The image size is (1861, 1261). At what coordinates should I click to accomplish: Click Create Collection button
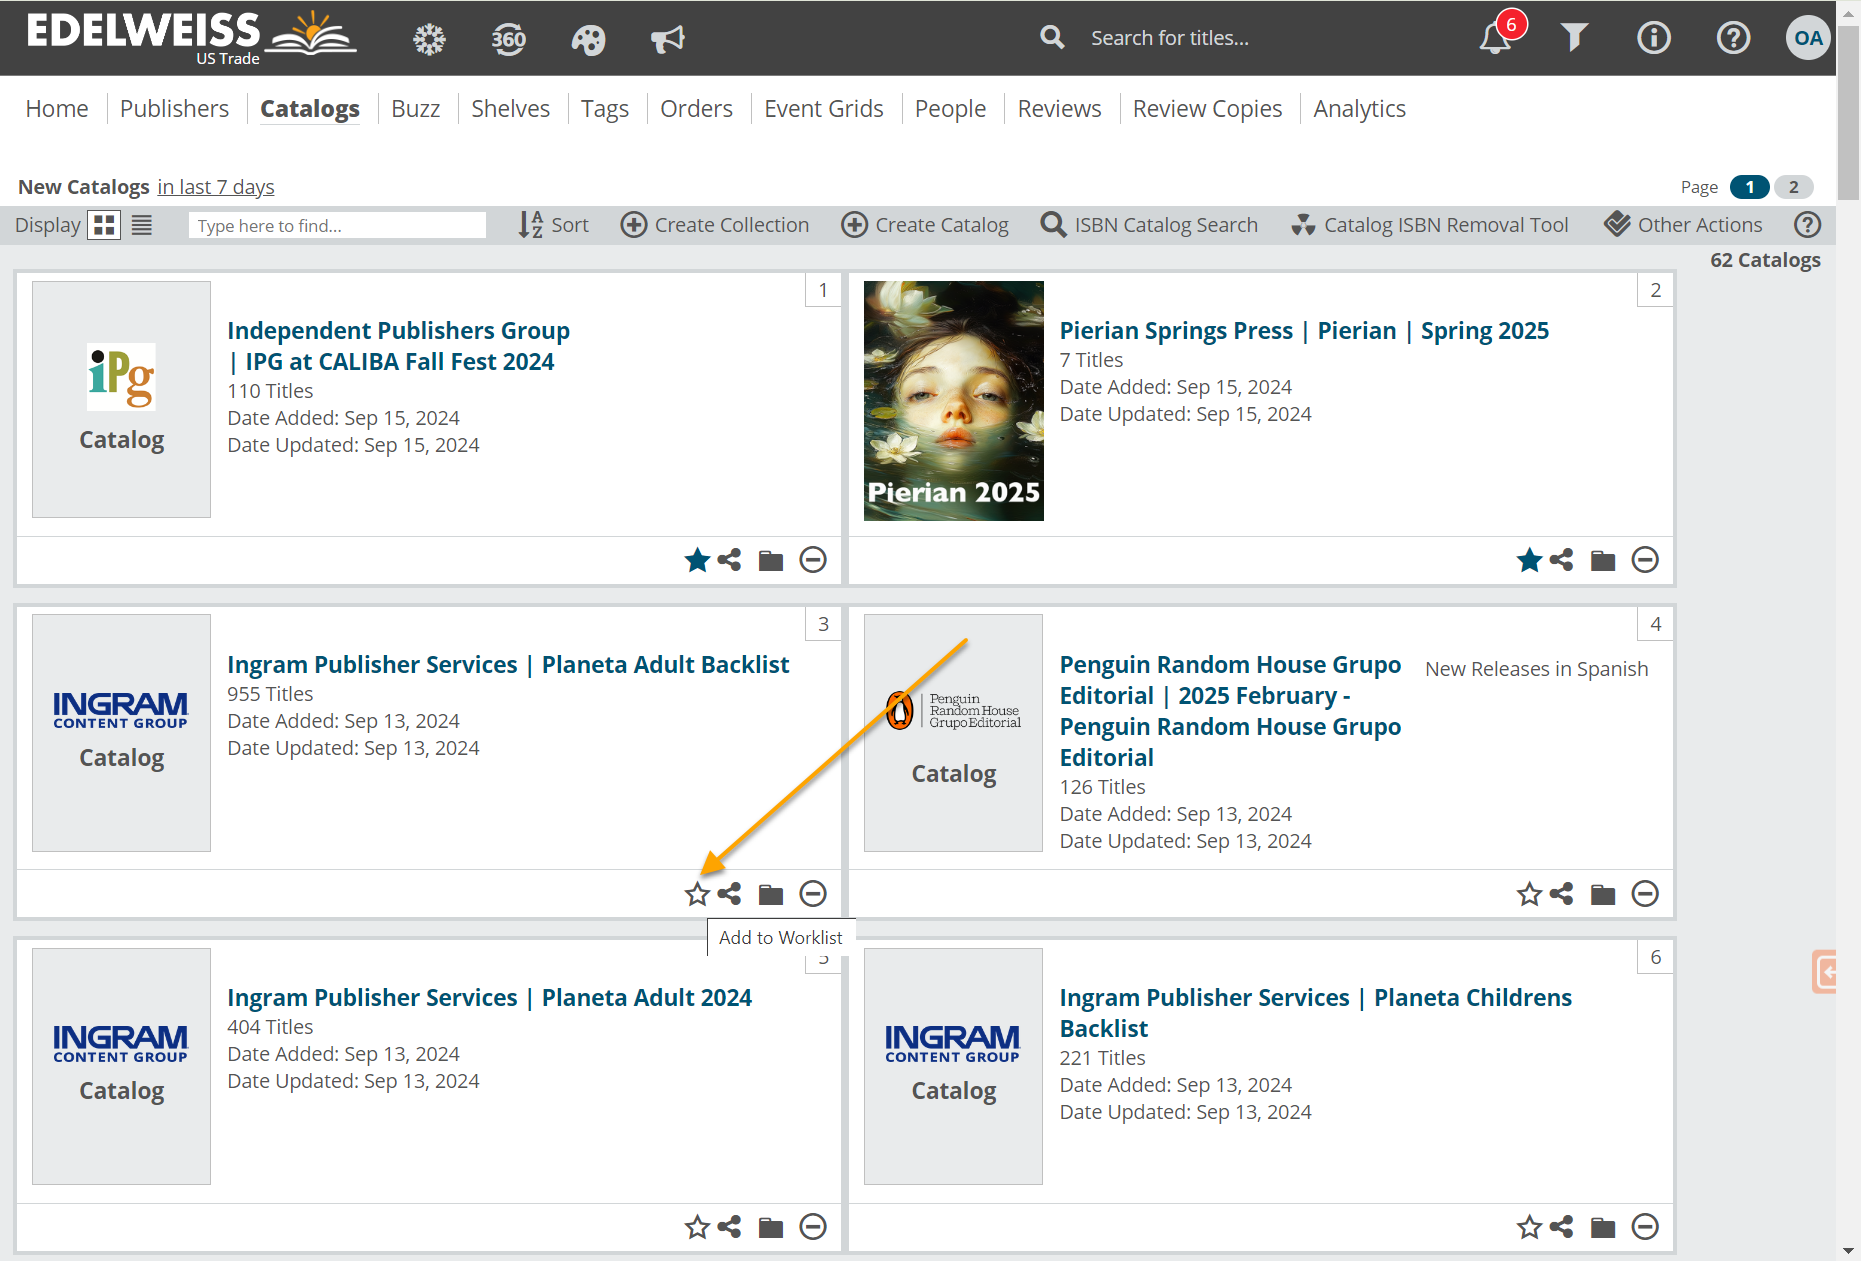coord(715,225)
